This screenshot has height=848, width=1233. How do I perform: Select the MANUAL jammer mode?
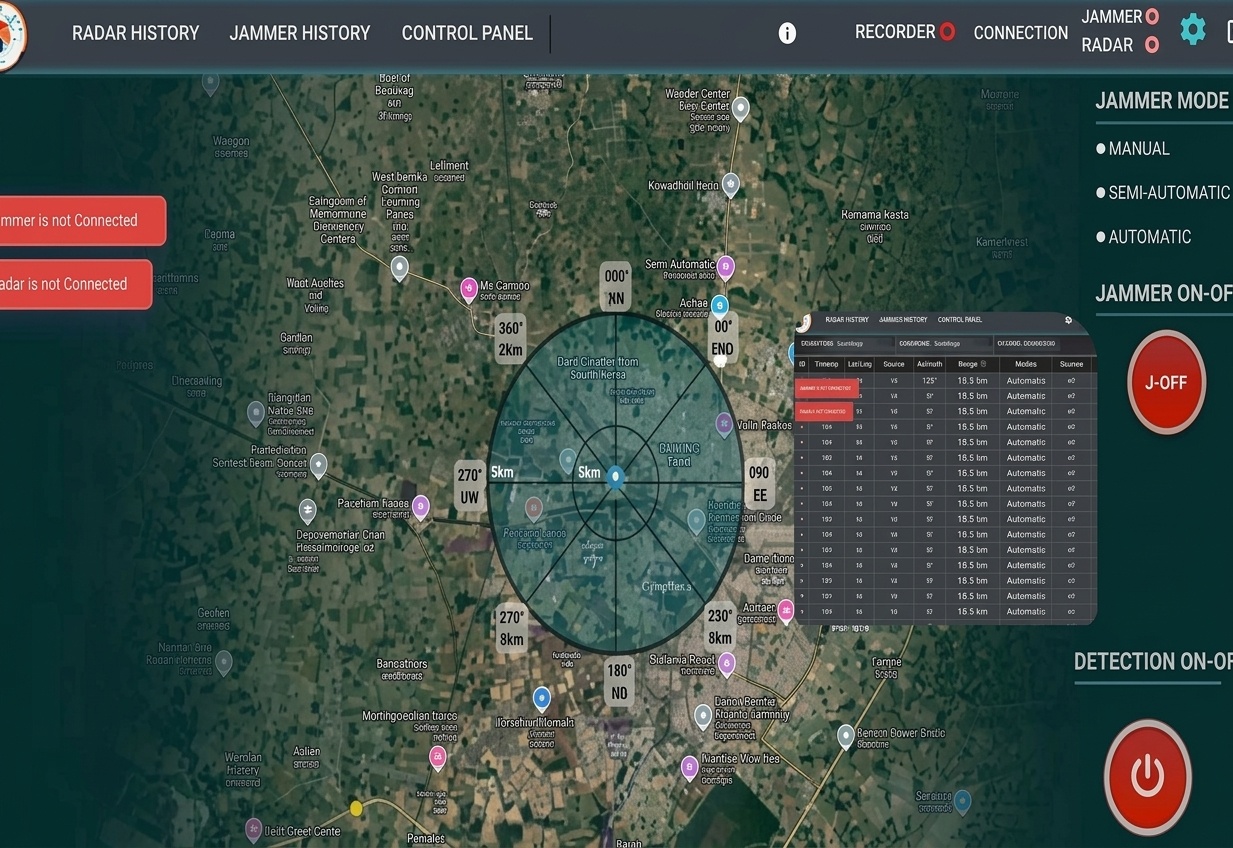[1133, 149]
